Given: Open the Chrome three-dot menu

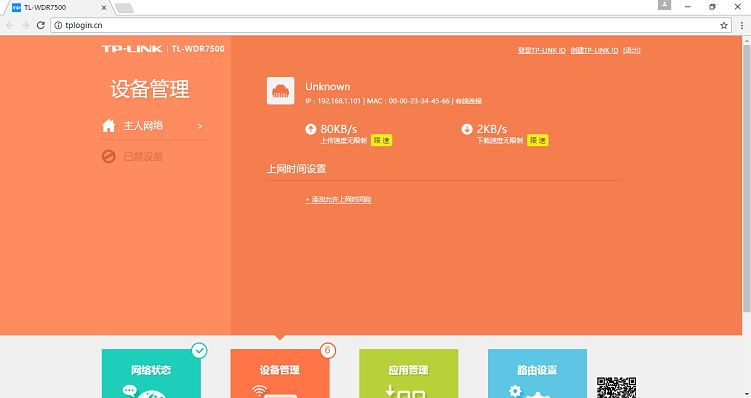Looking at the screenshot, I should coord(741,25).
